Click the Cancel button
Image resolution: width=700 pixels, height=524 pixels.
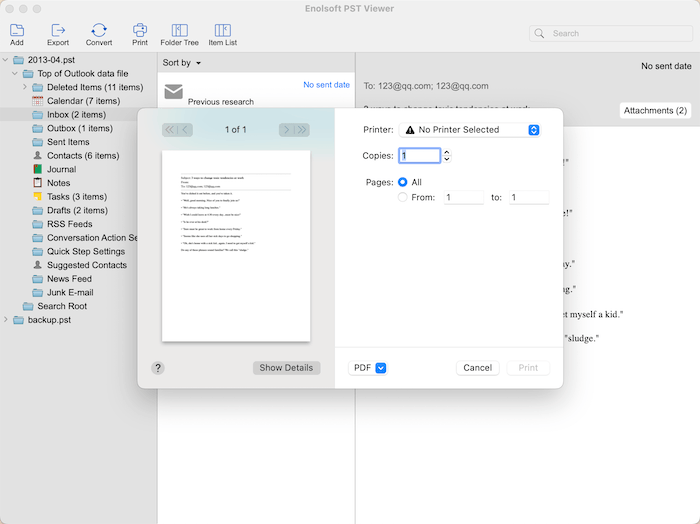click(x=477, y=368)
